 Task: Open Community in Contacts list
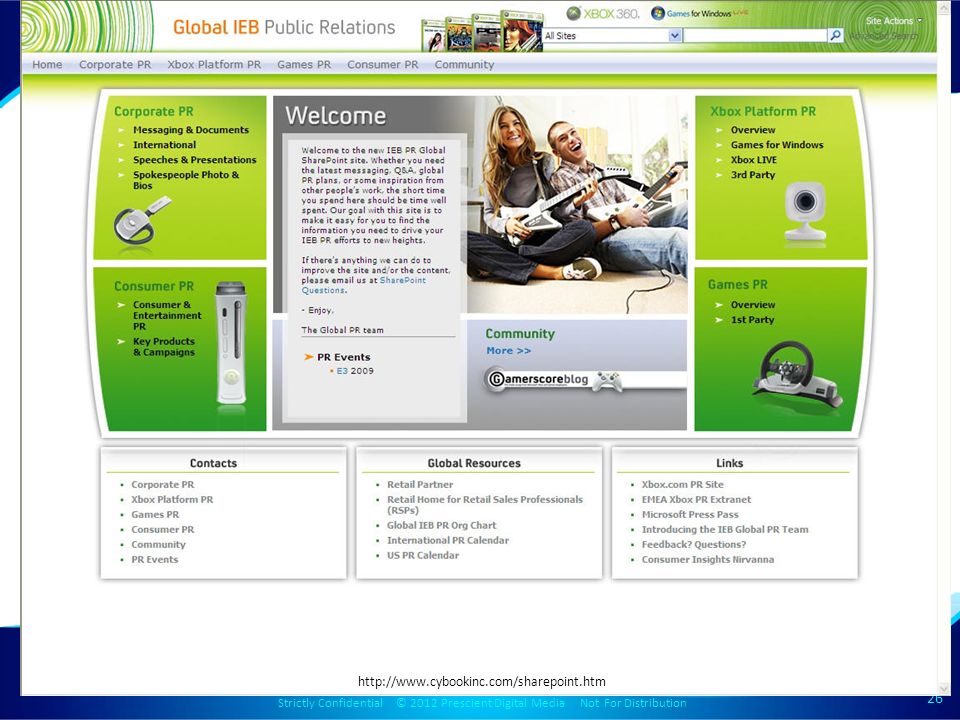(x=159, y=545)
